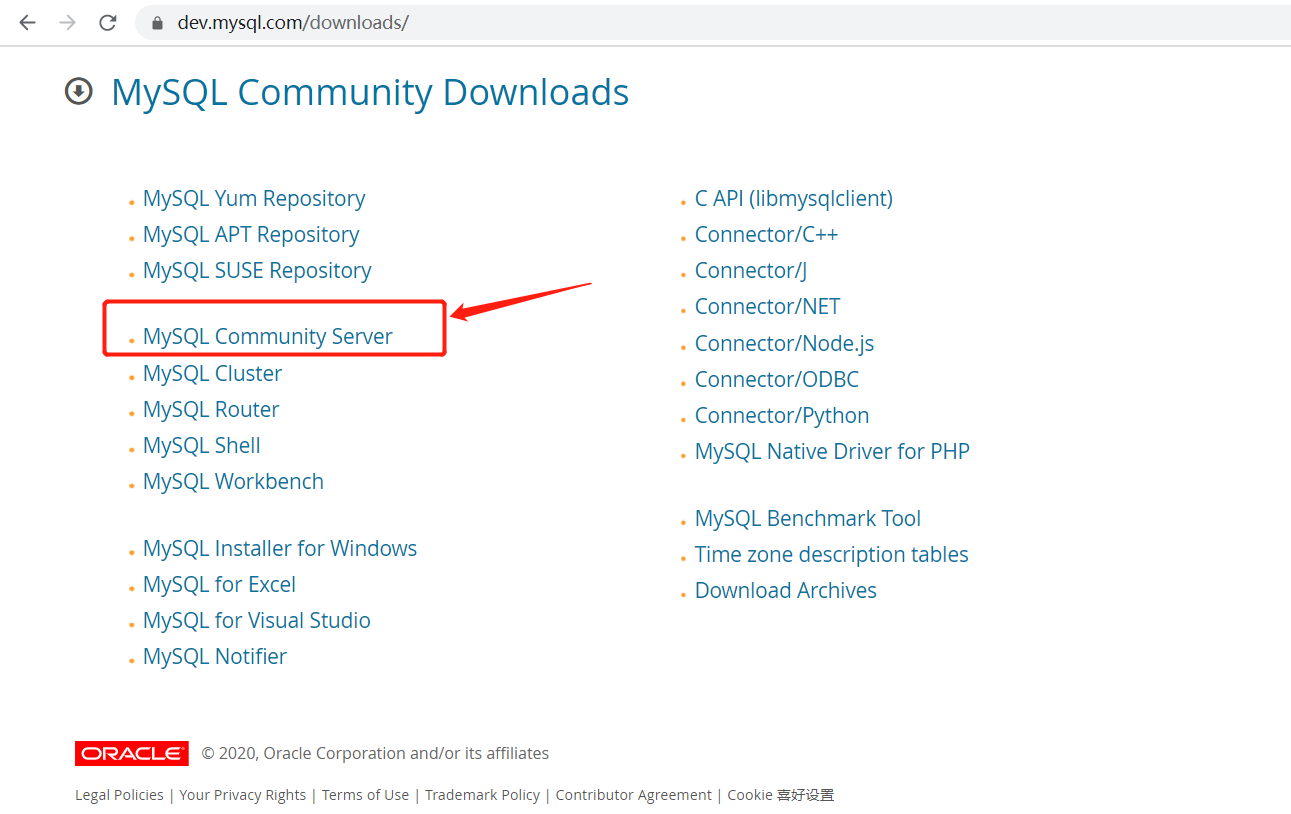This screenshot has height=814, width=1291.
Task: Reload the current page
Action: point(108,22)
